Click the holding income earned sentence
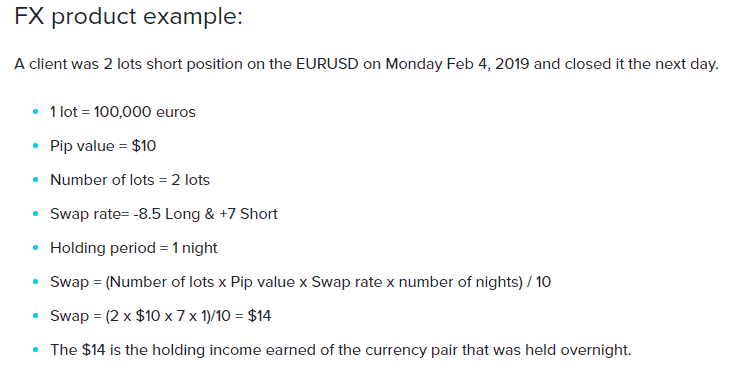 (x=341, y=350)
